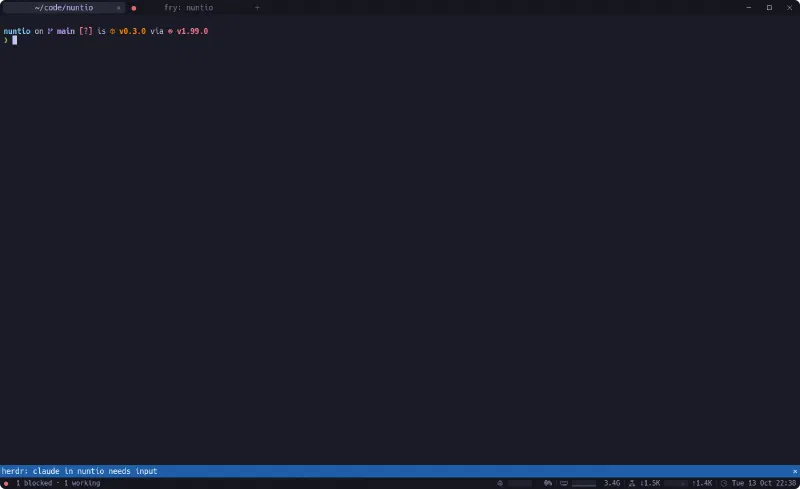800x489 pixels.
Task: Dismiss the herdr notification with its X
Action: [794, 471]
